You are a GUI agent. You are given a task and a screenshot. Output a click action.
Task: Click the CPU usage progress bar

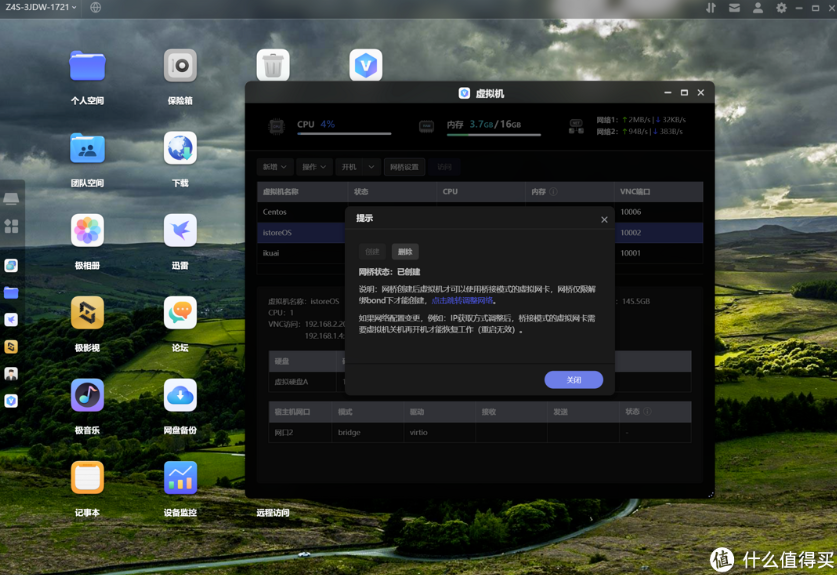(344, 133)
